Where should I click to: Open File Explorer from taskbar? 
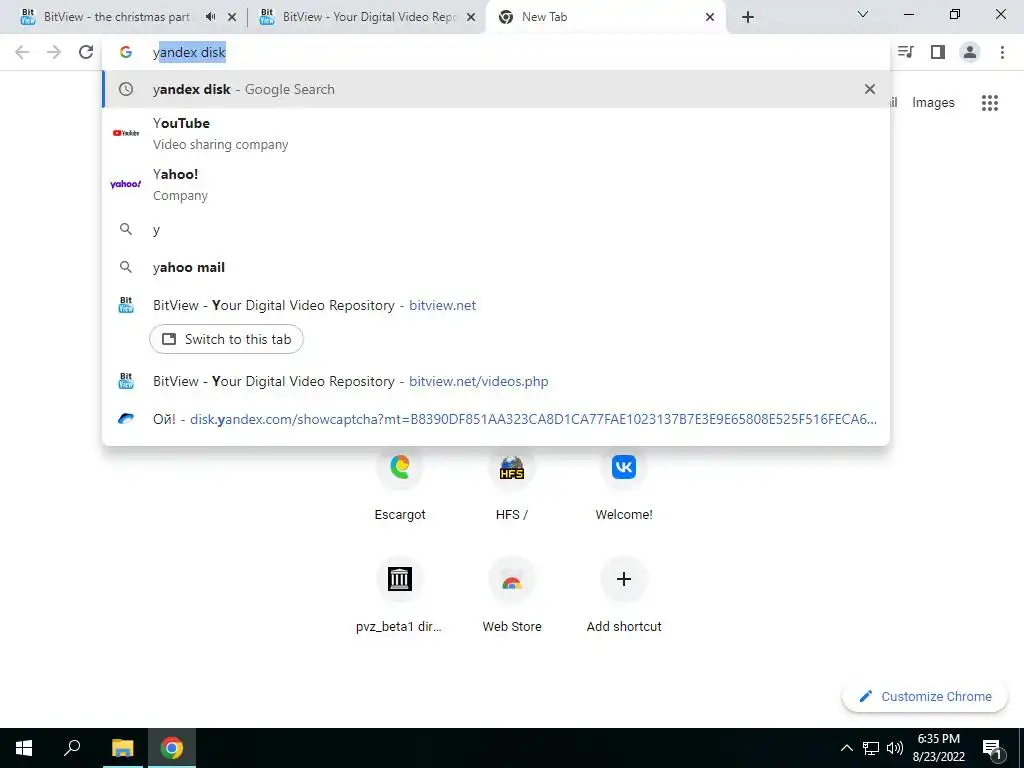point(122,748)
